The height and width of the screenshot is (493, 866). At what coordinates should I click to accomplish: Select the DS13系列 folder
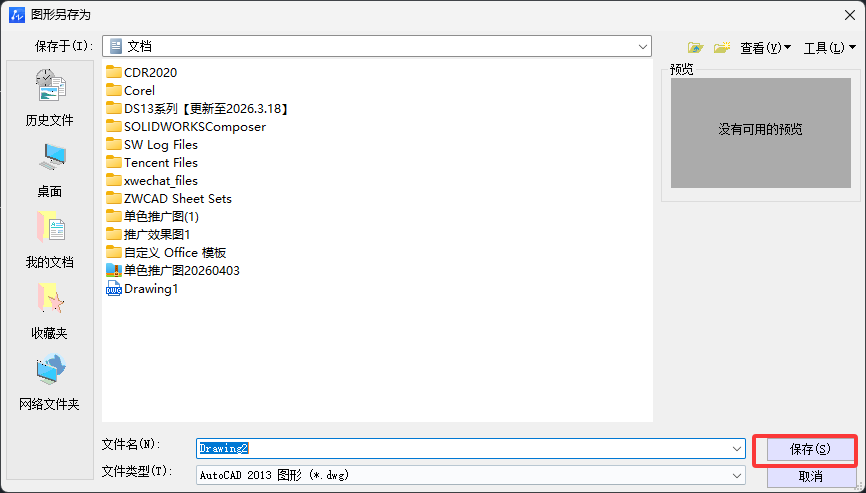point(197,109)
